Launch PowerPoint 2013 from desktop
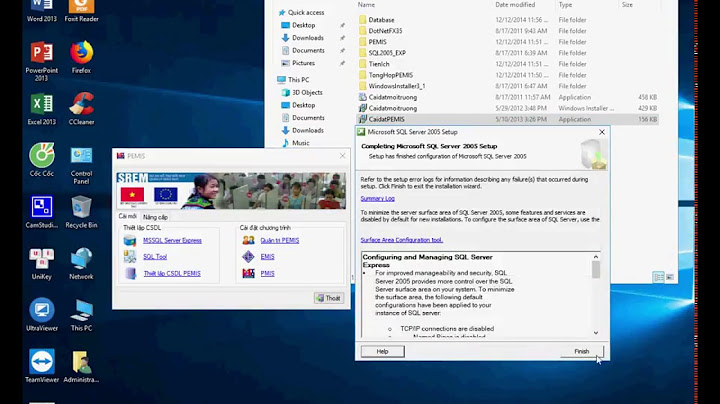This screenshot has height=404, width=720. pos(41,61)
